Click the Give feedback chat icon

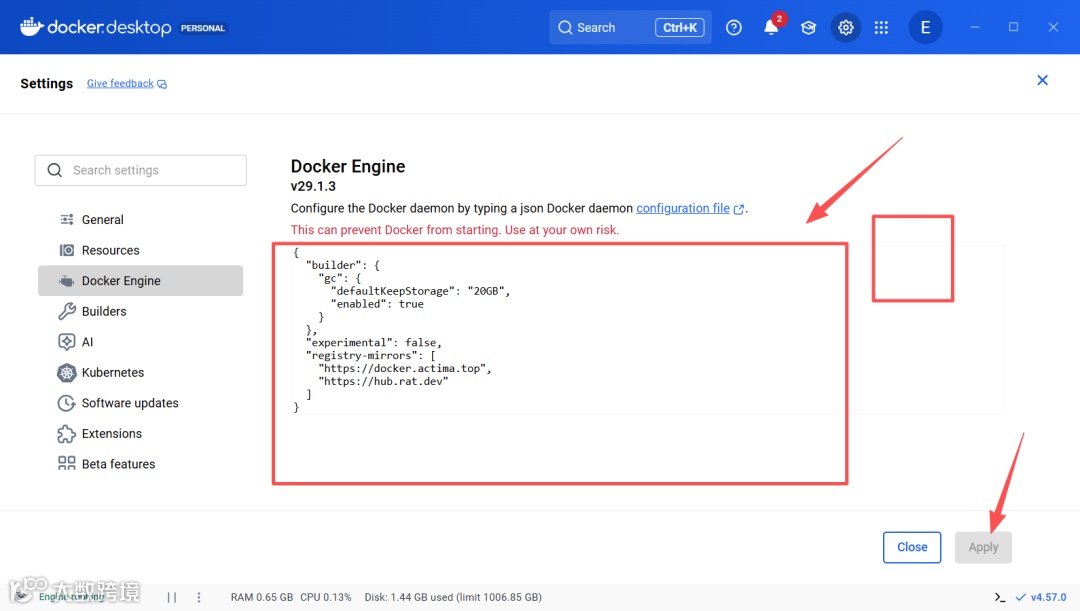[x=162, y=84]
